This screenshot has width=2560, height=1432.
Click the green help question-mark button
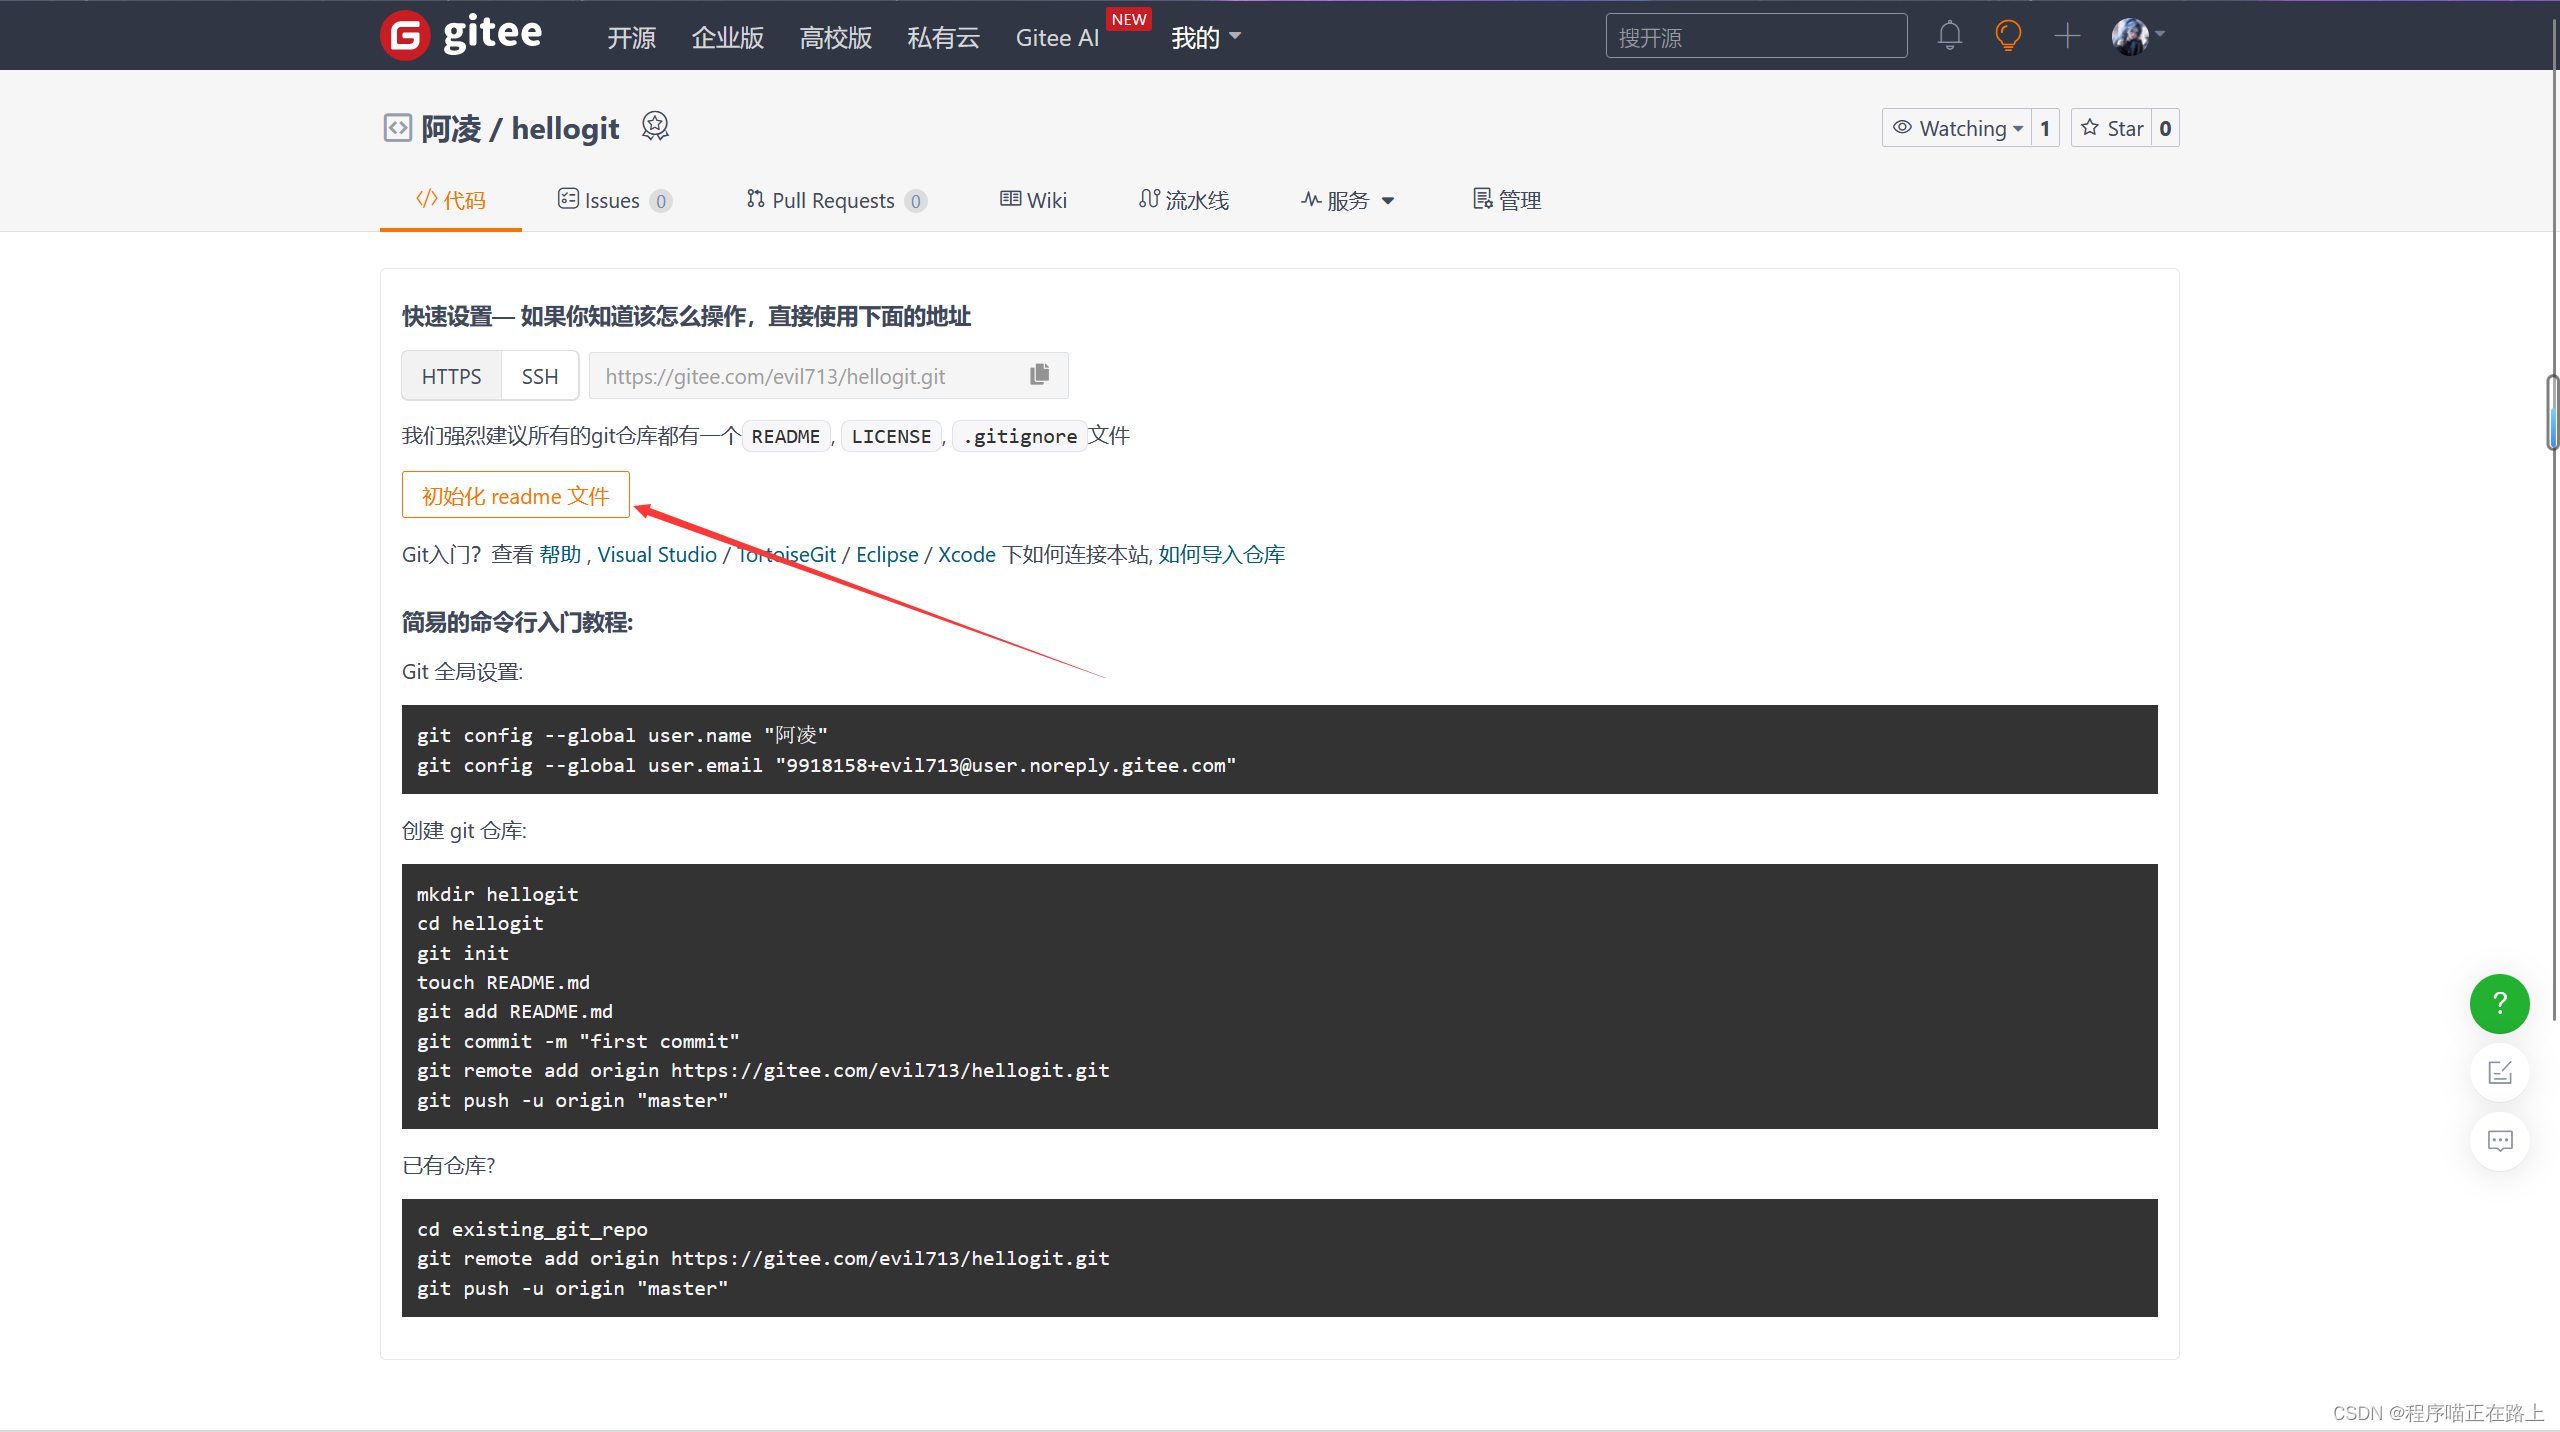[x=2499, y=1003]
